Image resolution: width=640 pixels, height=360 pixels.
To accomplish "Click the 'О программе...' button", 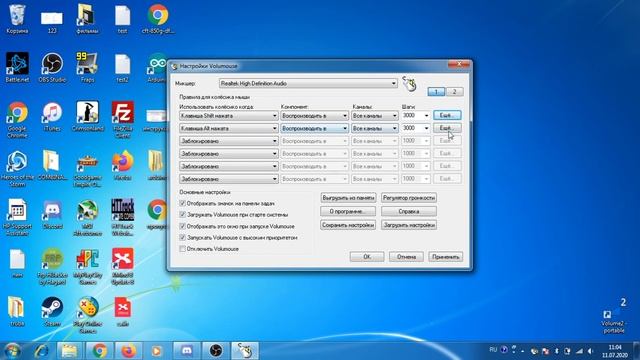I will coord(348,211).
